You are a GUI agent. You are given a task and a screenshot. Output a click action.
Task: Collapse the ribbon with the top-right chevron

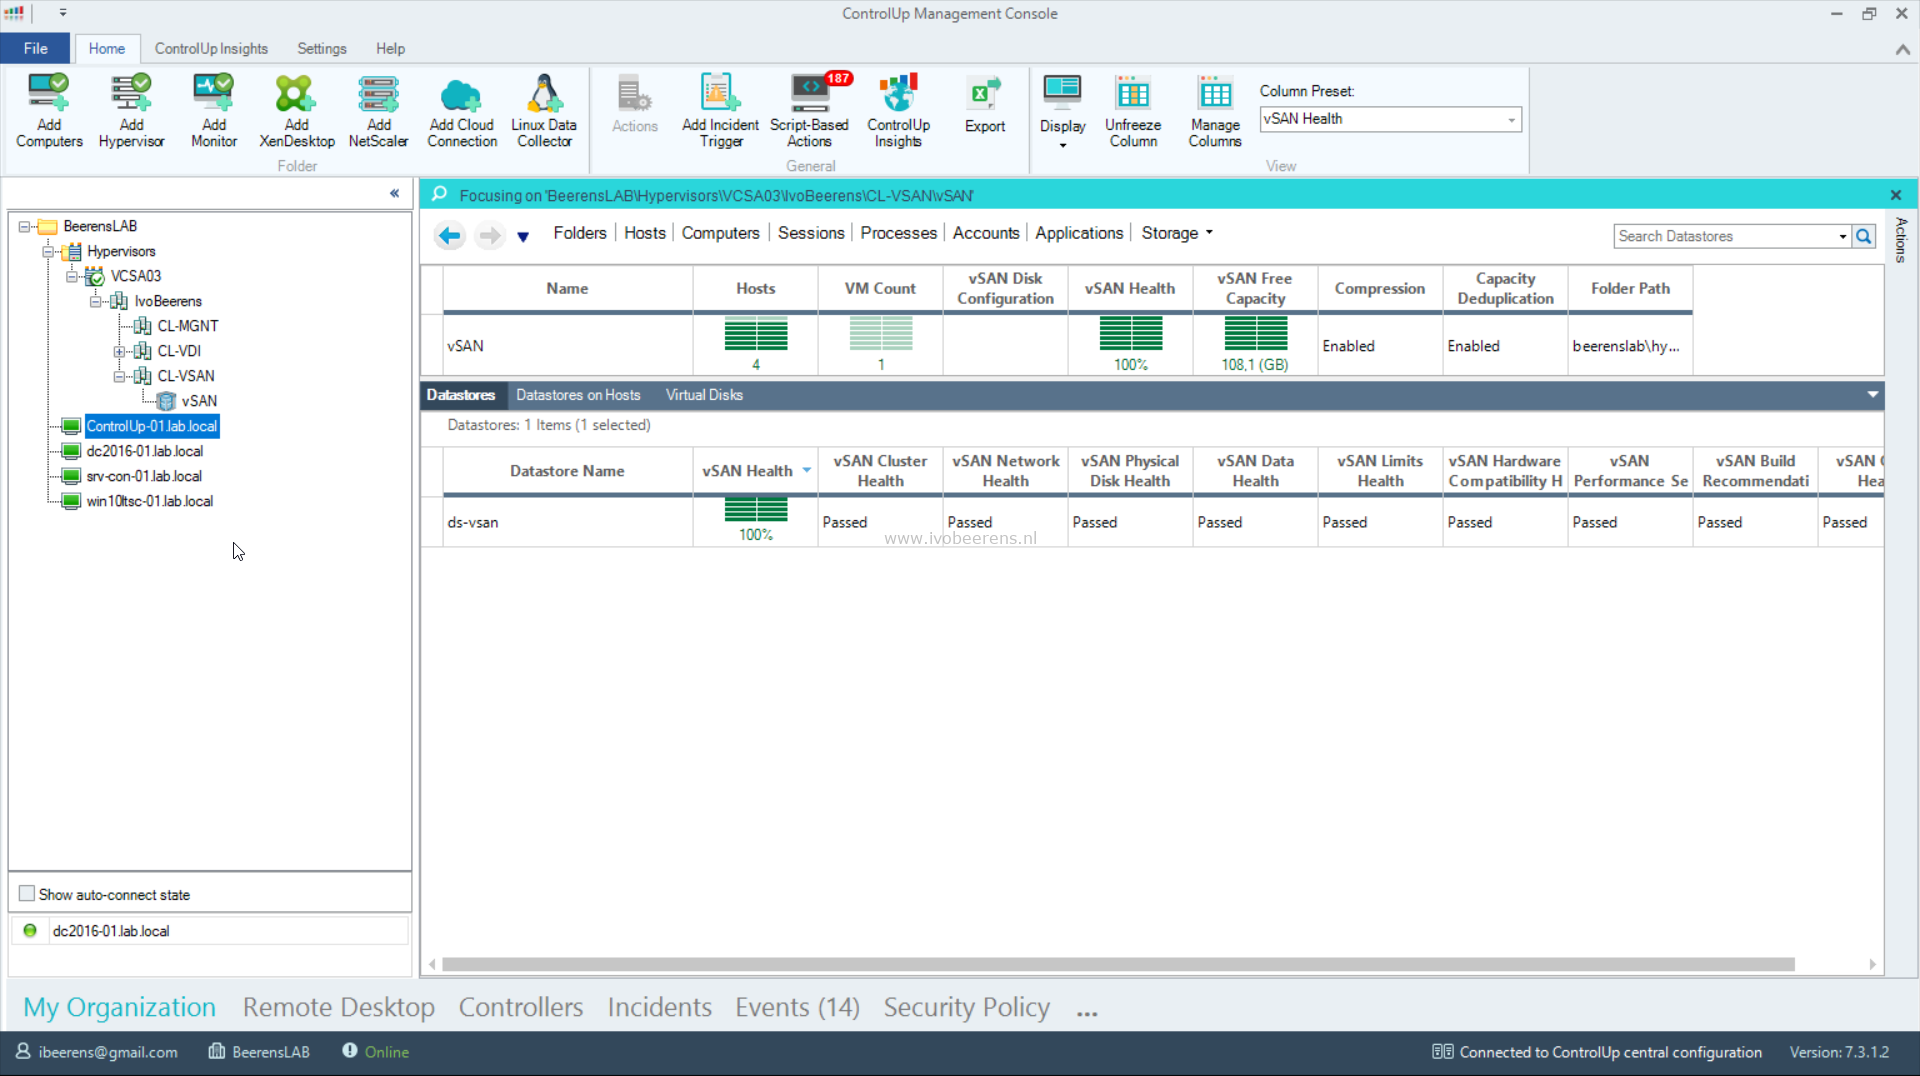coord(1902,49)
